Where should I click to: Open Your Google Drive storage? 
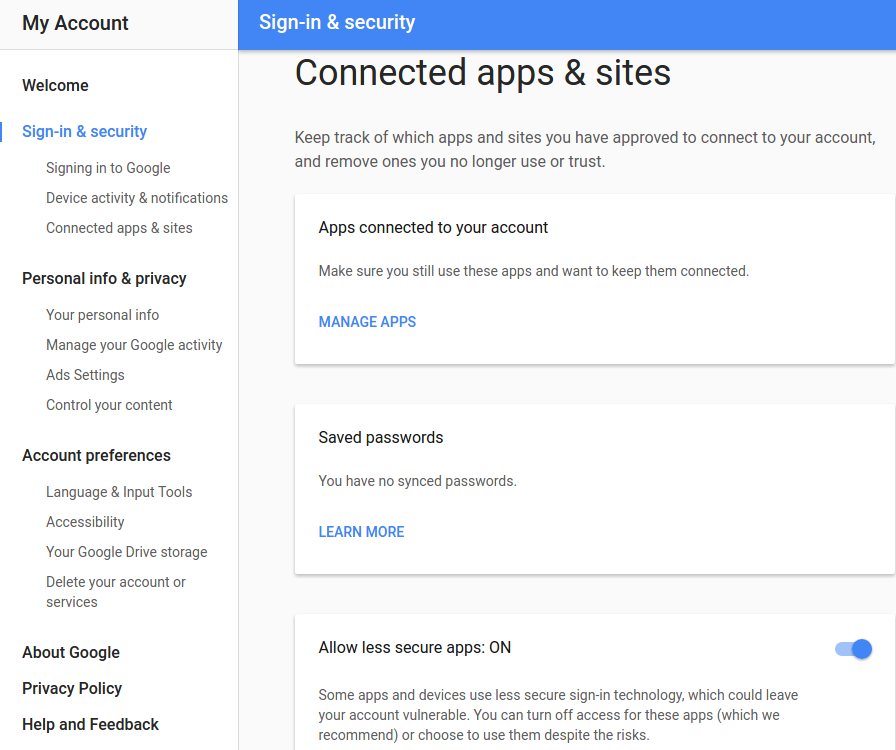pos(126,552)
